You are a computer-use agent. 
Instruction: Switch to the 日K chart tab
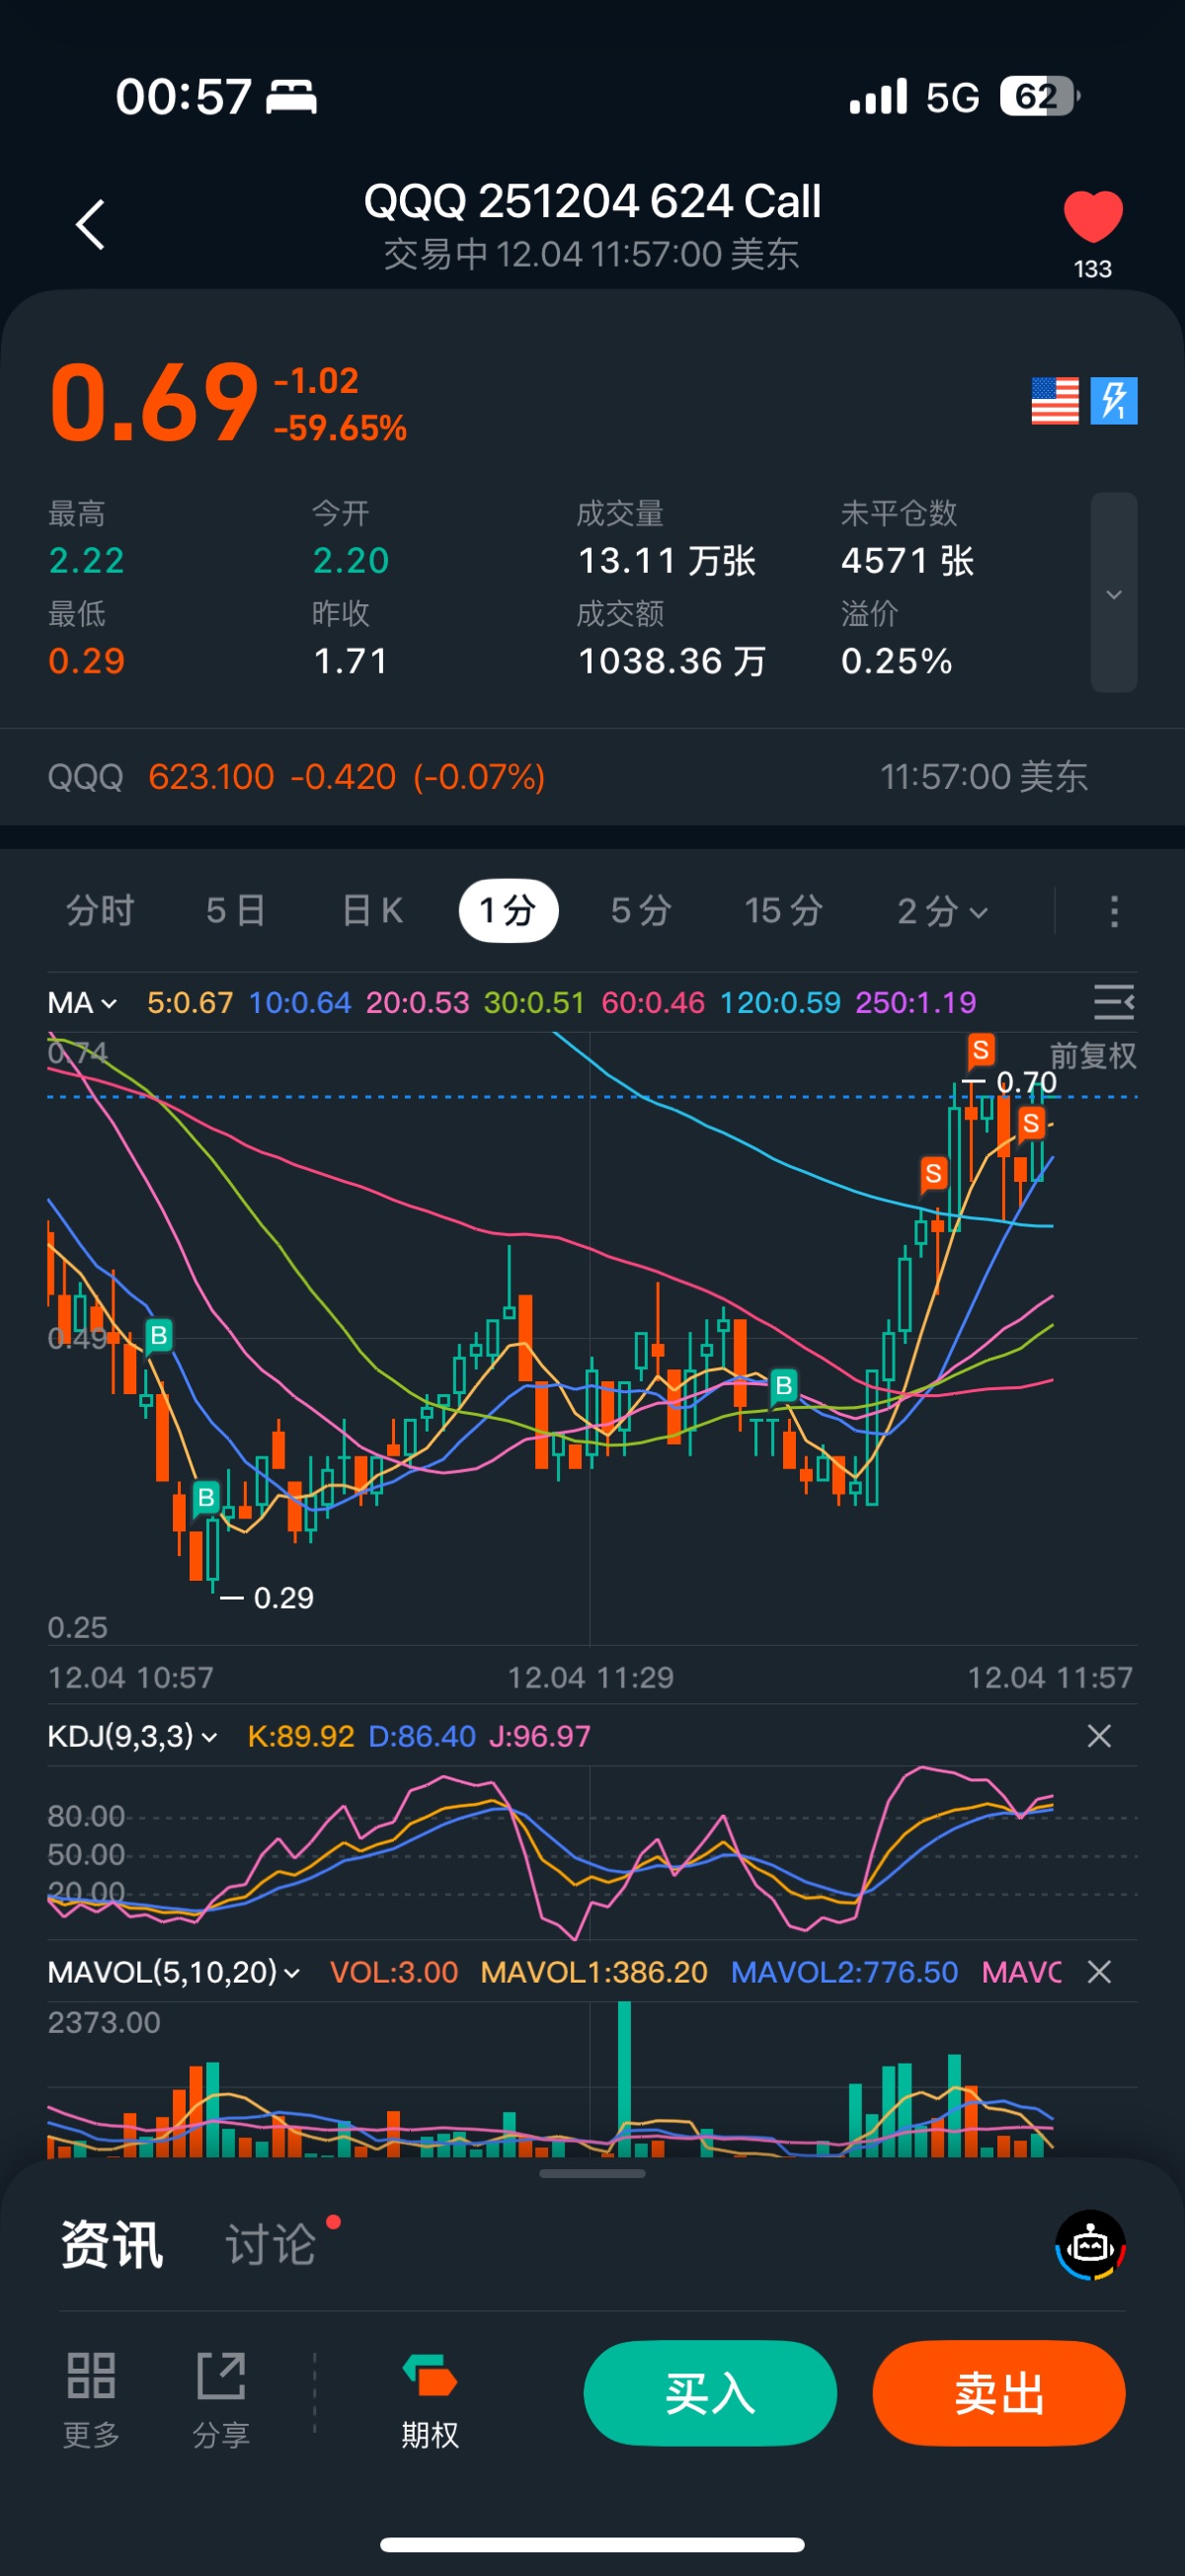point(372,911)
